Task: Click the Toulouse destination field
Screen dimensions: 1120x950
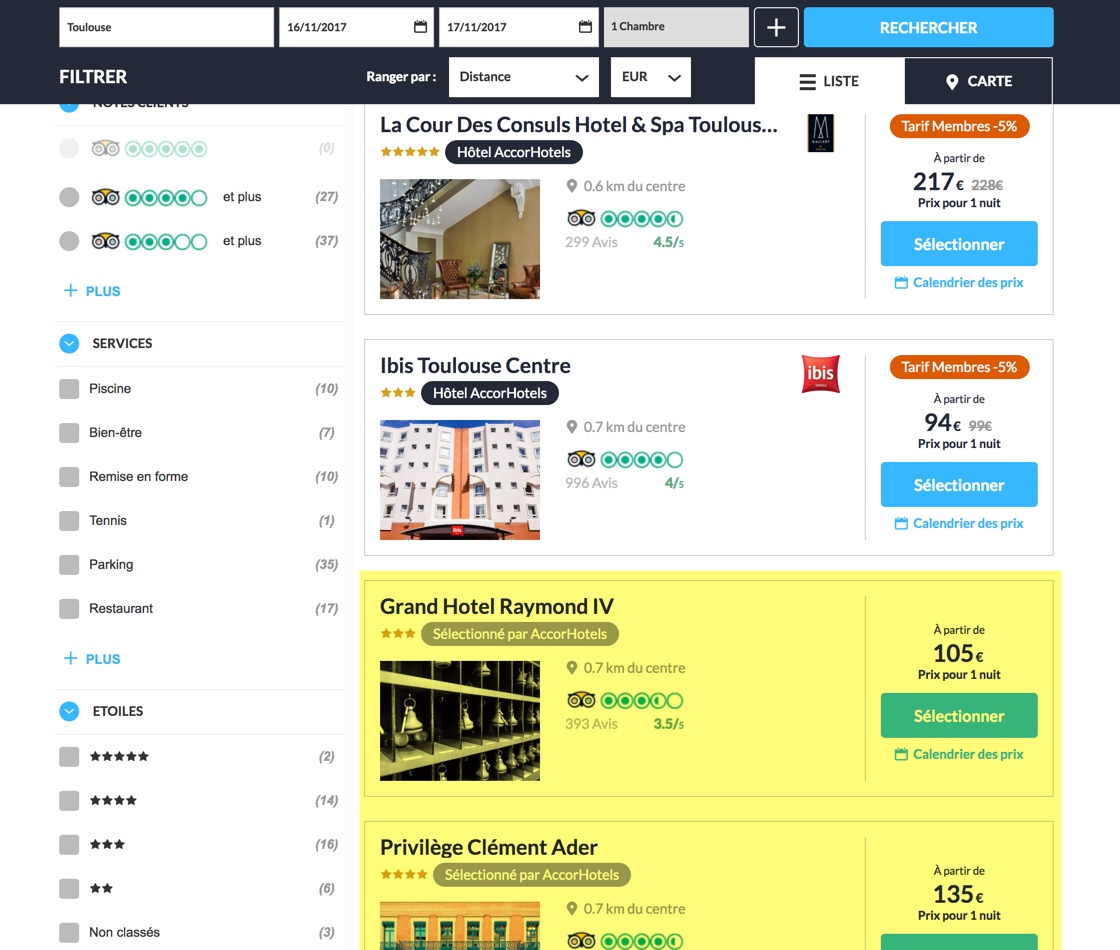Action: tap(166, 27)
